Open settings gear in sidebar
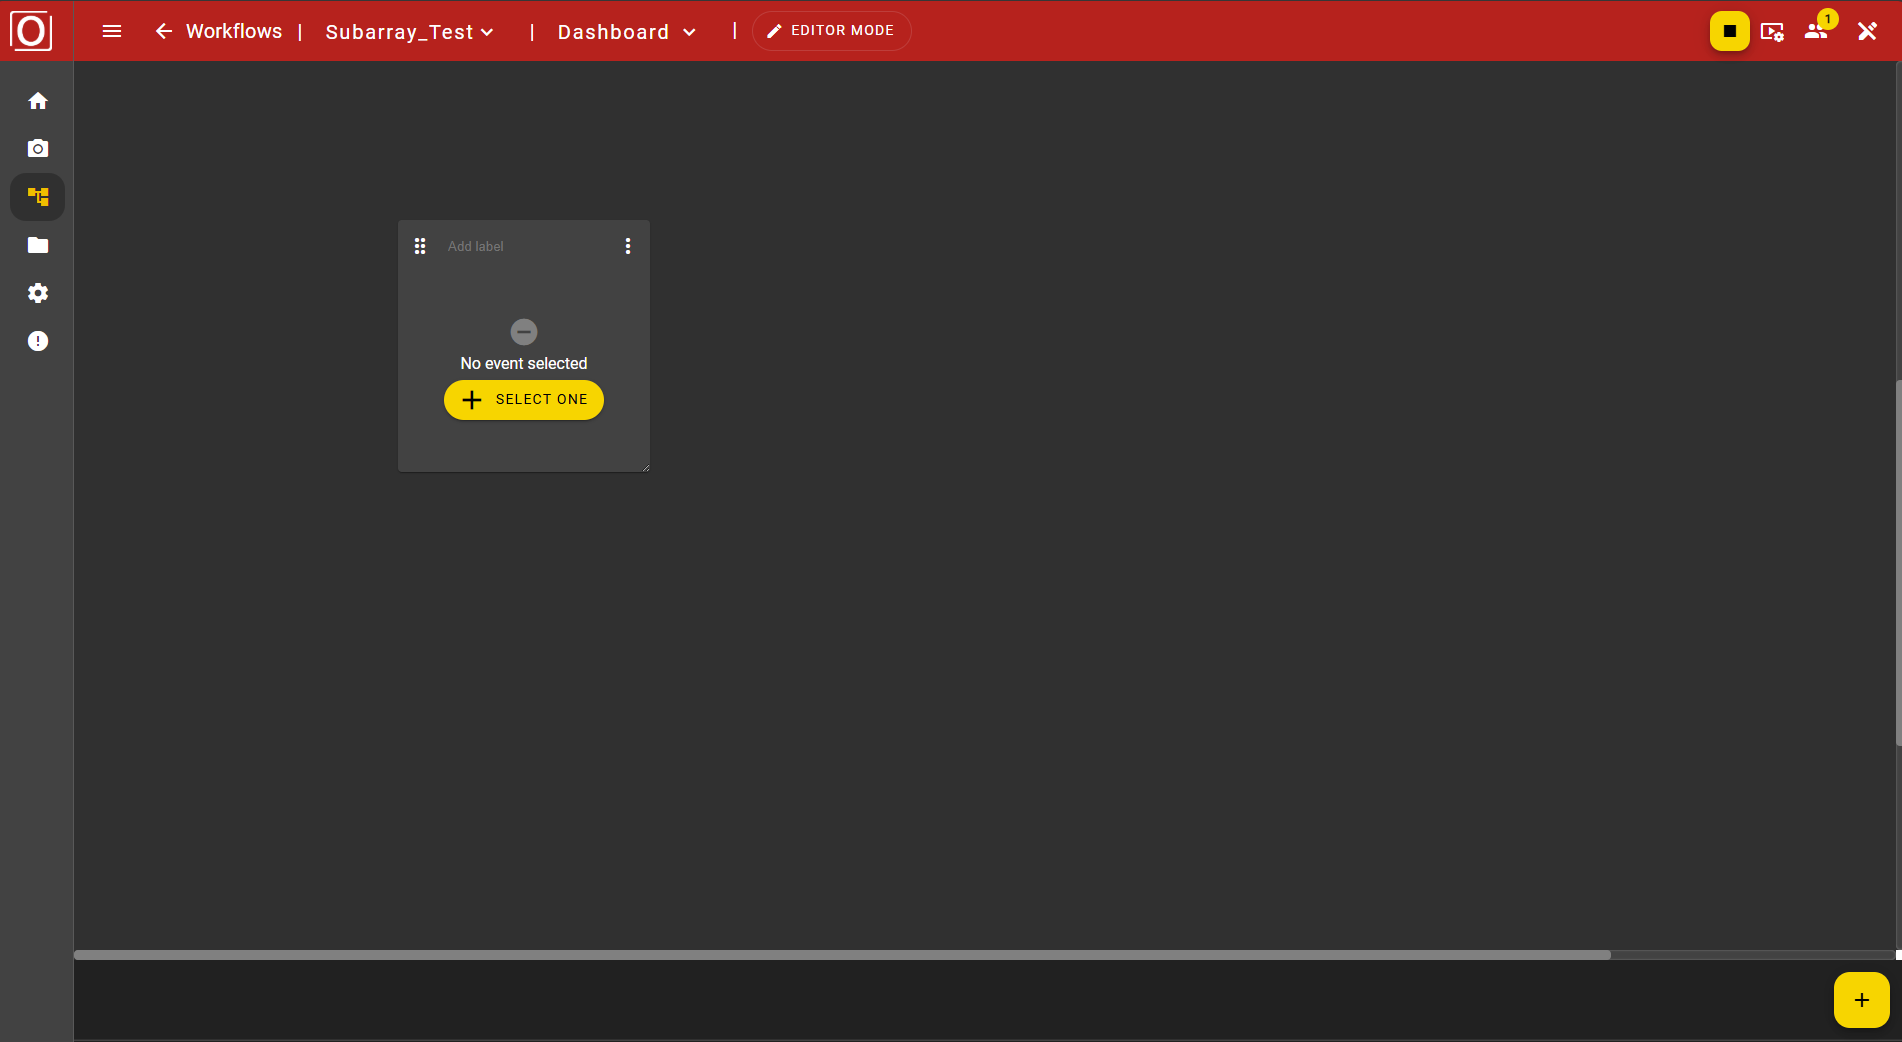Viewport: 1902px width, 1042px height. (x=38, y=293)
